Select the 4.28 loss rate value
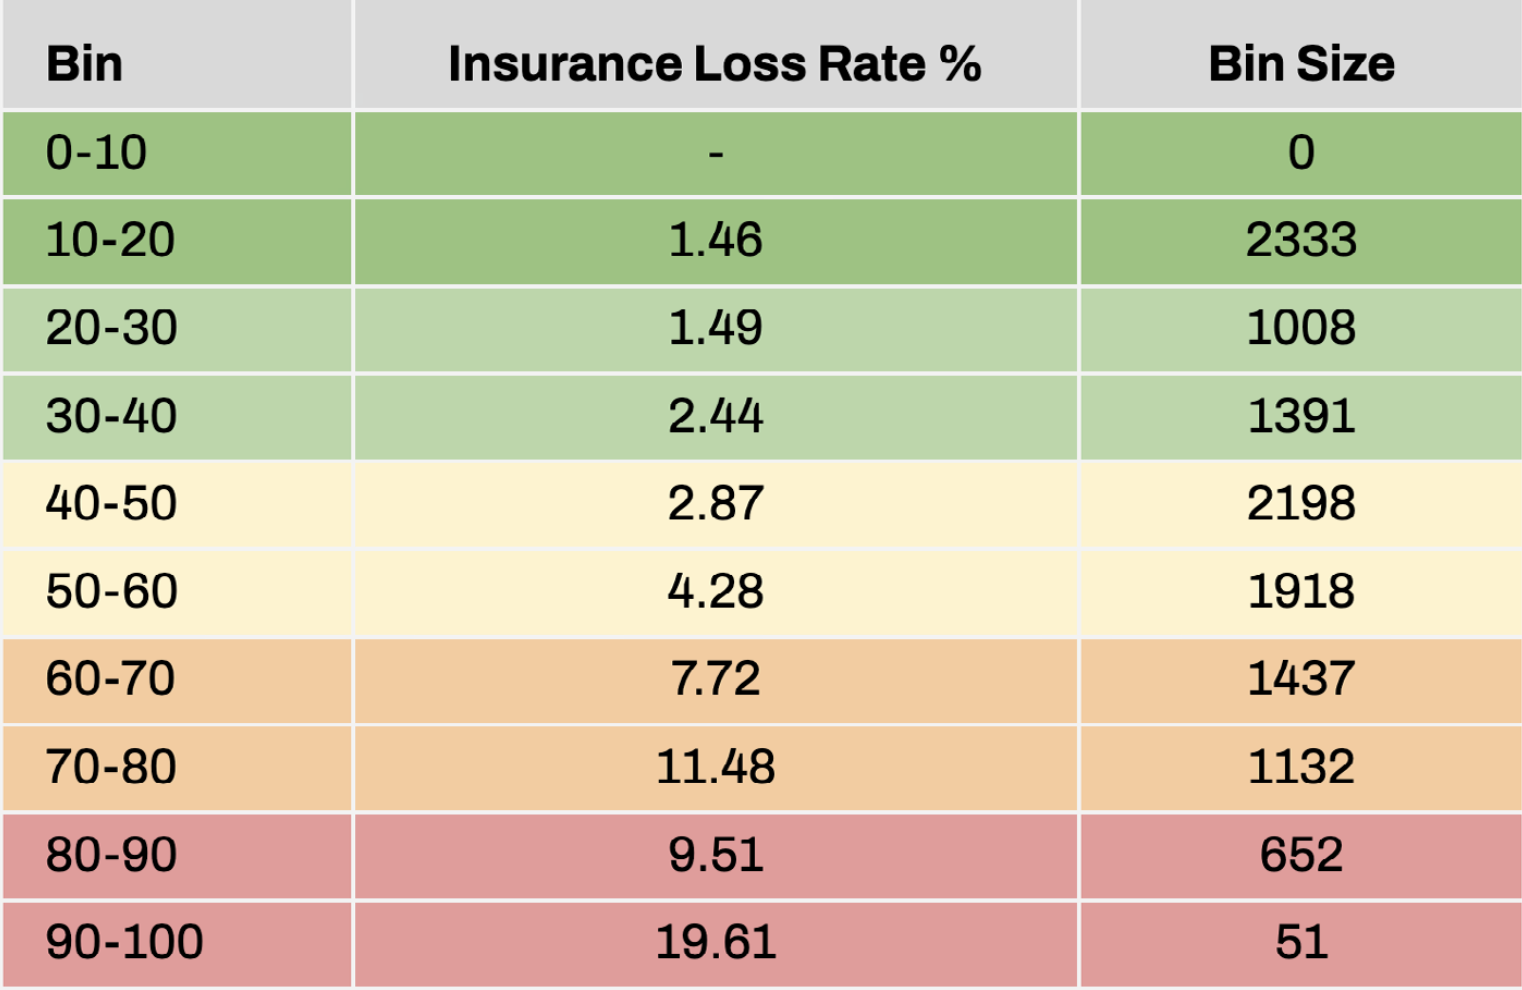 (715, 591)
